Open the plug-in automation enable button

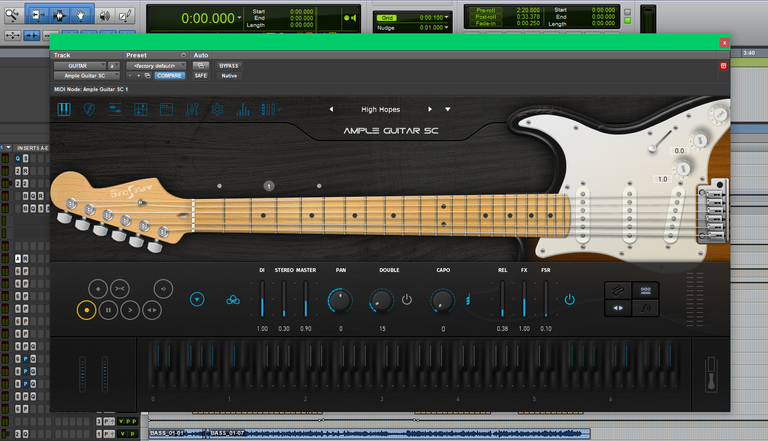click(x=201, y=66)
